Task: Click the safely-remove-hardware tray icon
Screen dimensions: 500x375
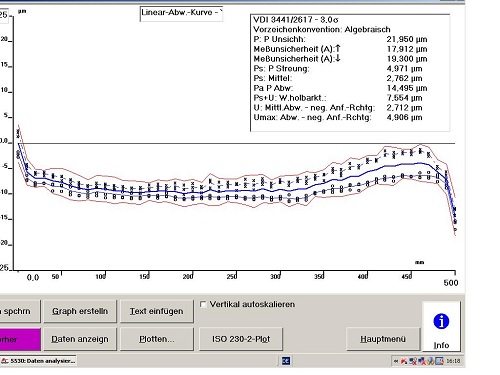Action: pyautogui.click(x=431, y=361)
